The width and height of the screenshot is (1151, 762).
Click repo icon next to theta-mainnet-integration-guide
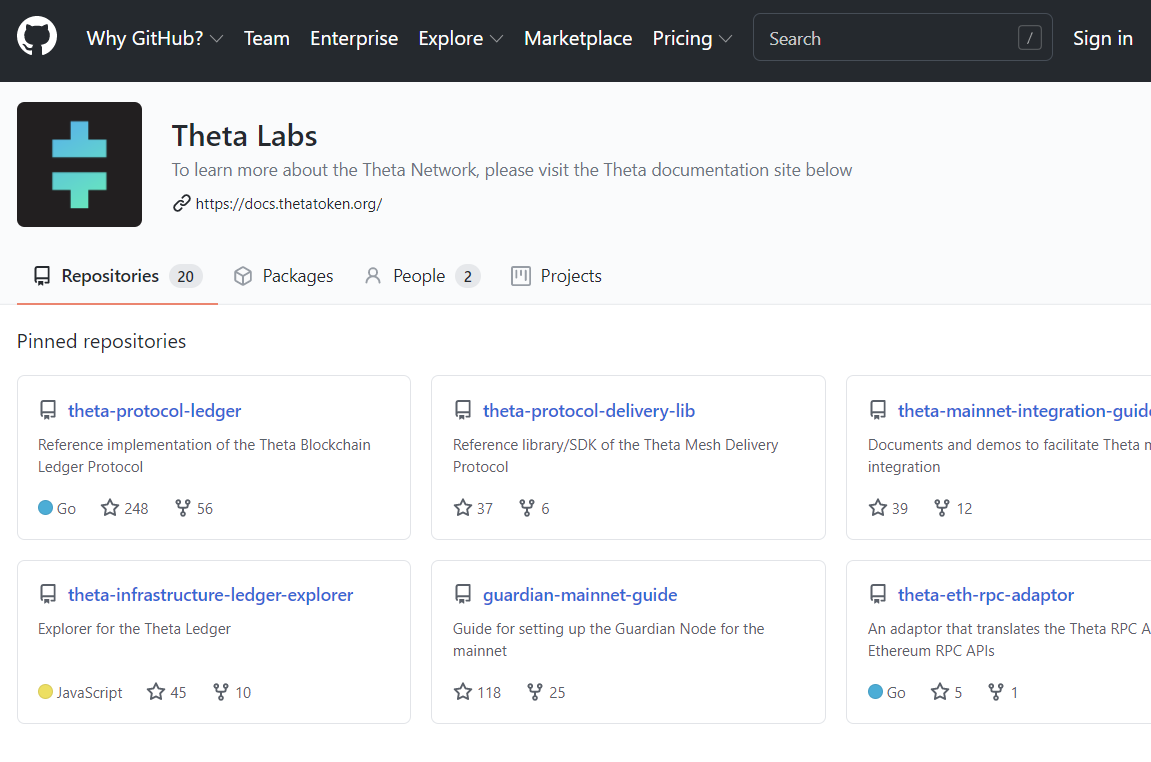[877, 410]
